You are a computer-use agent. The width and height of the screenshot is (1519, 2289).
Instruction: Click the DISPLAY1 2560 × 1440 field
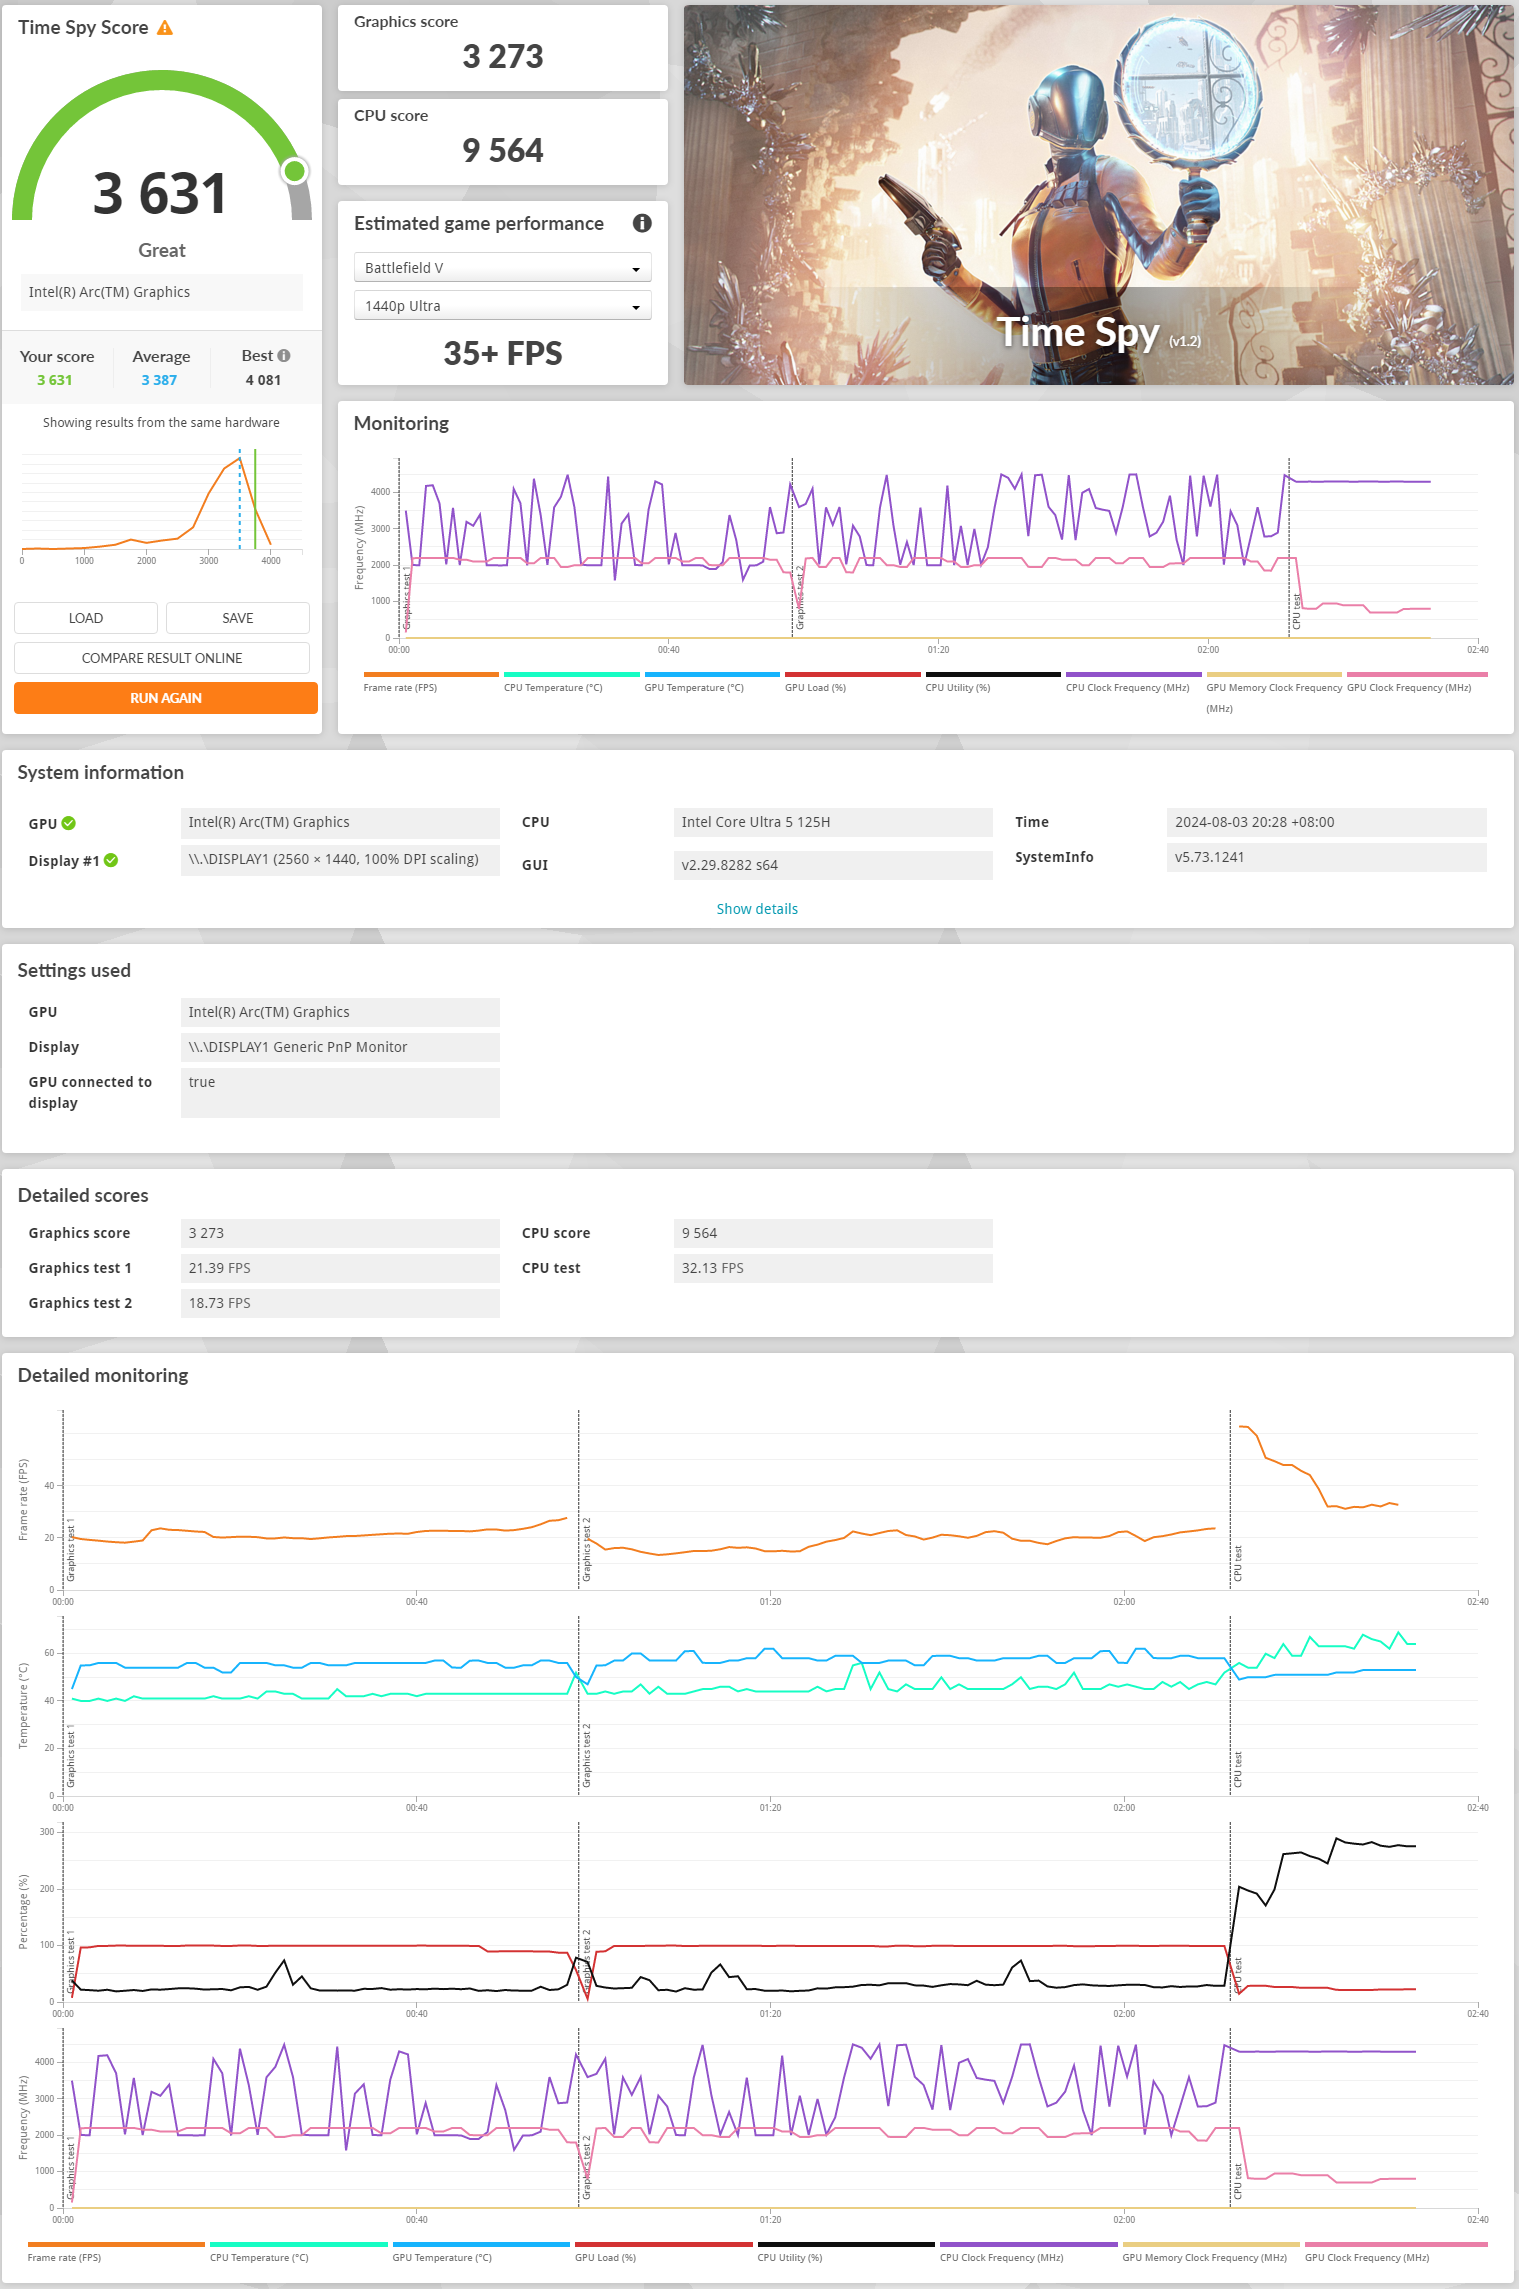coord(340,860)
